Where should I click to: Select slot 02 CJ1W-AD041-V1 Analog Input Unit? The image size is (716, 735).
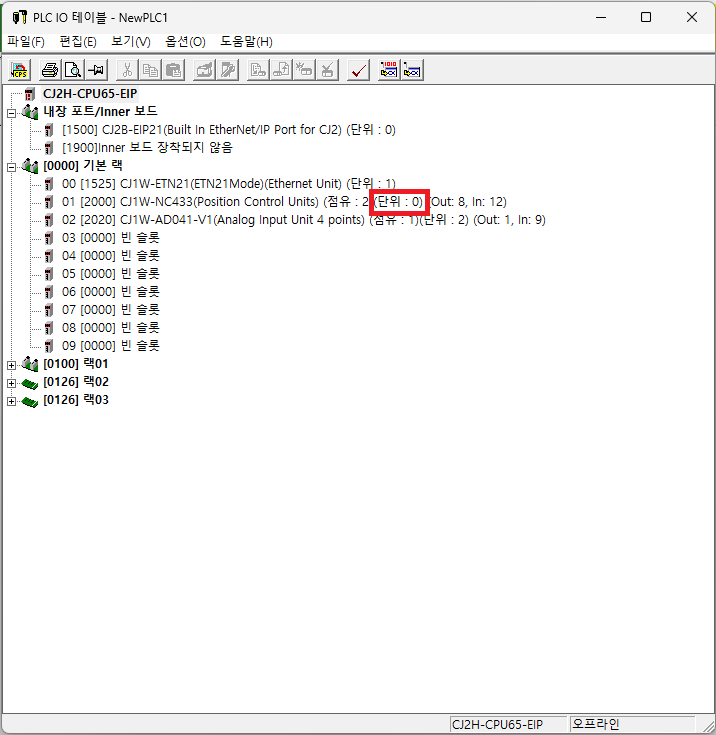[x=304, y=220]
